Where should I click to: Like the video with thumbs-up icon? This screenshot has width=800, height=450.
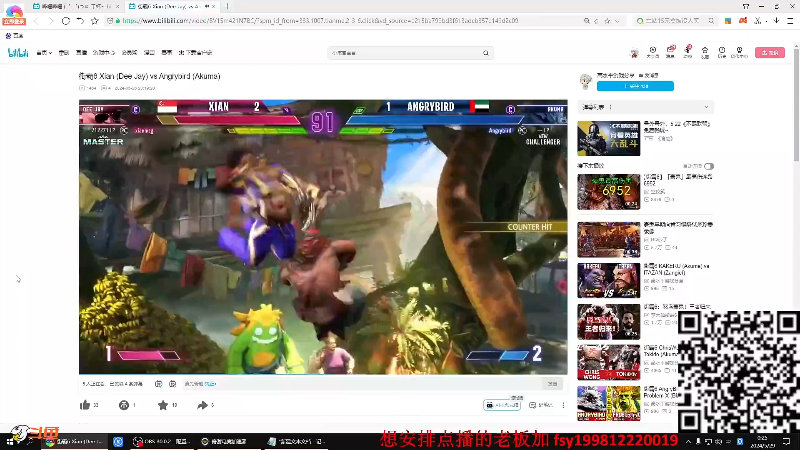click(85, 405)
